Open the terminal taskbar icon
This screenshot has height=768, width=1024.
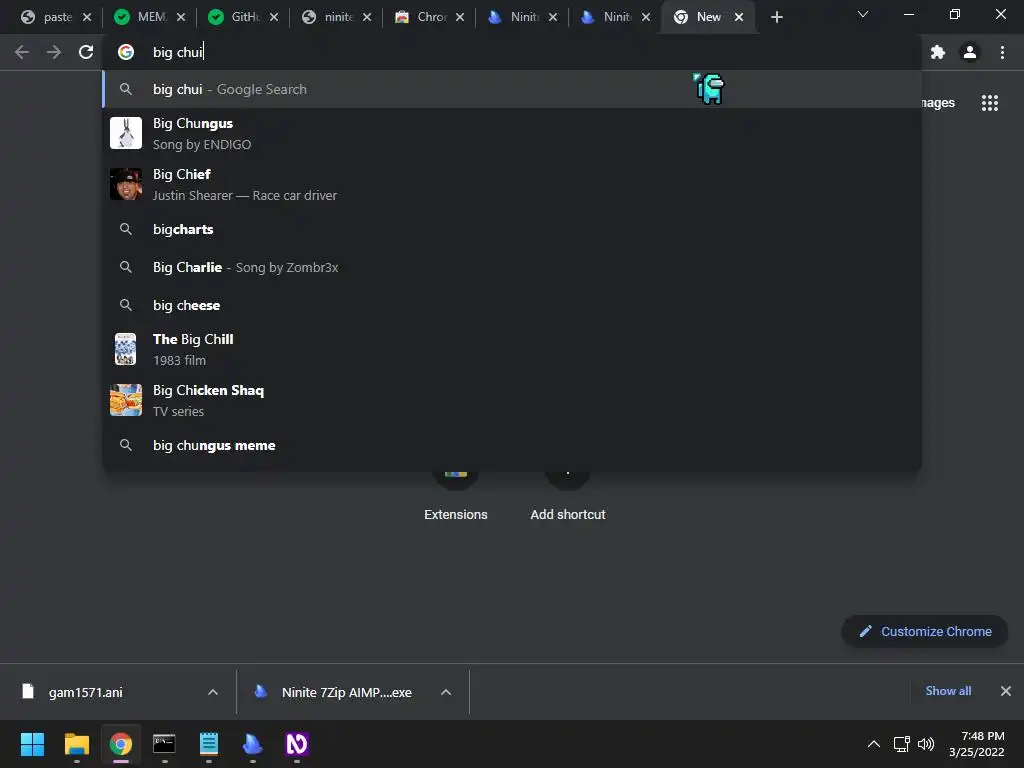(x=164, y=744)
